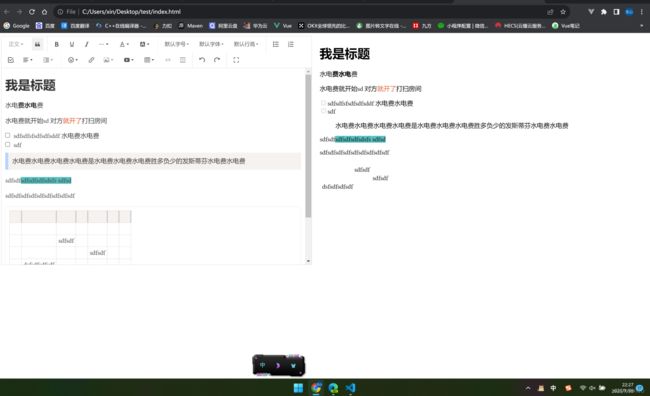Apply bold formatting with B icon
The height and width of the screenshot is (396, 650).
[x=56, y=44]
